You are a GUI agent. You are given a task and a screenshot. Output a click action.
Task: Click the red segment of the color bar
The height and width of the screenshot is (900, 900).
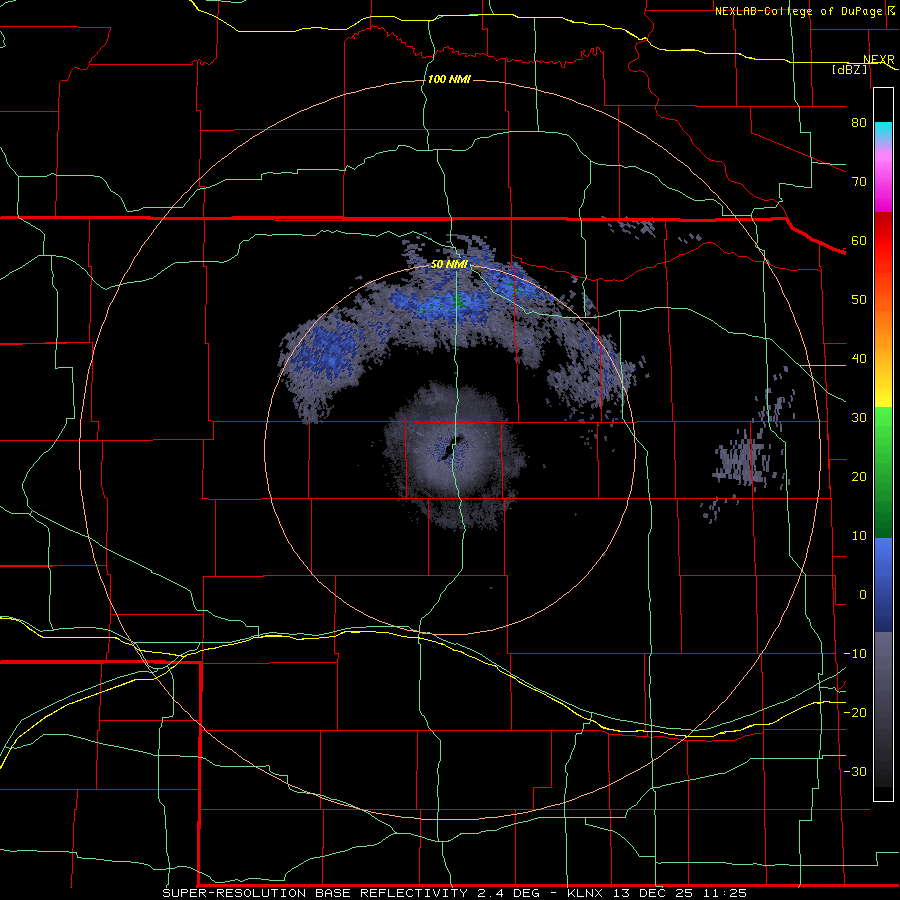pos(883,241)
